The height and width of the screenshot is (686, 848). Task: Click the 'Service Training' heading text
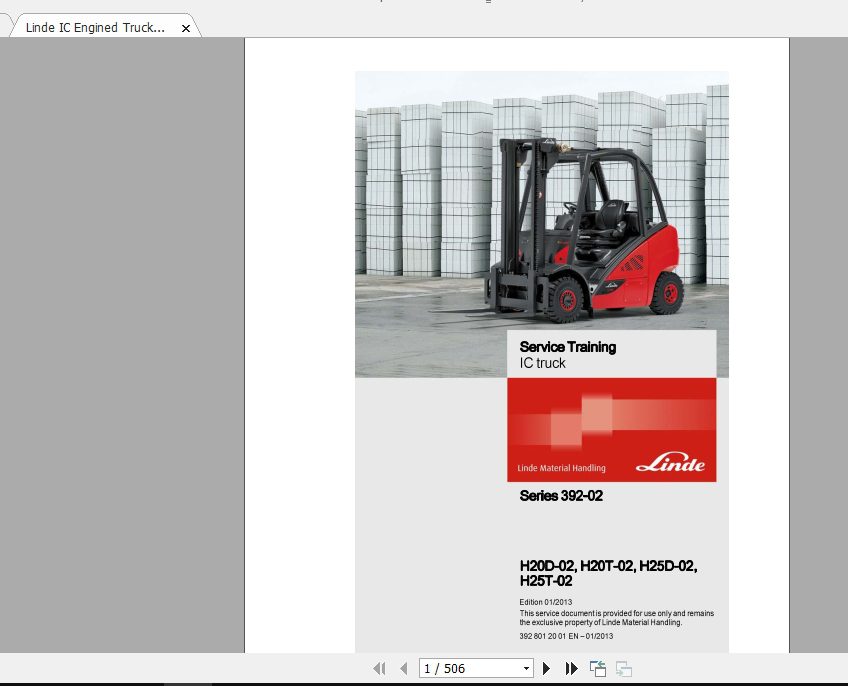567,347
